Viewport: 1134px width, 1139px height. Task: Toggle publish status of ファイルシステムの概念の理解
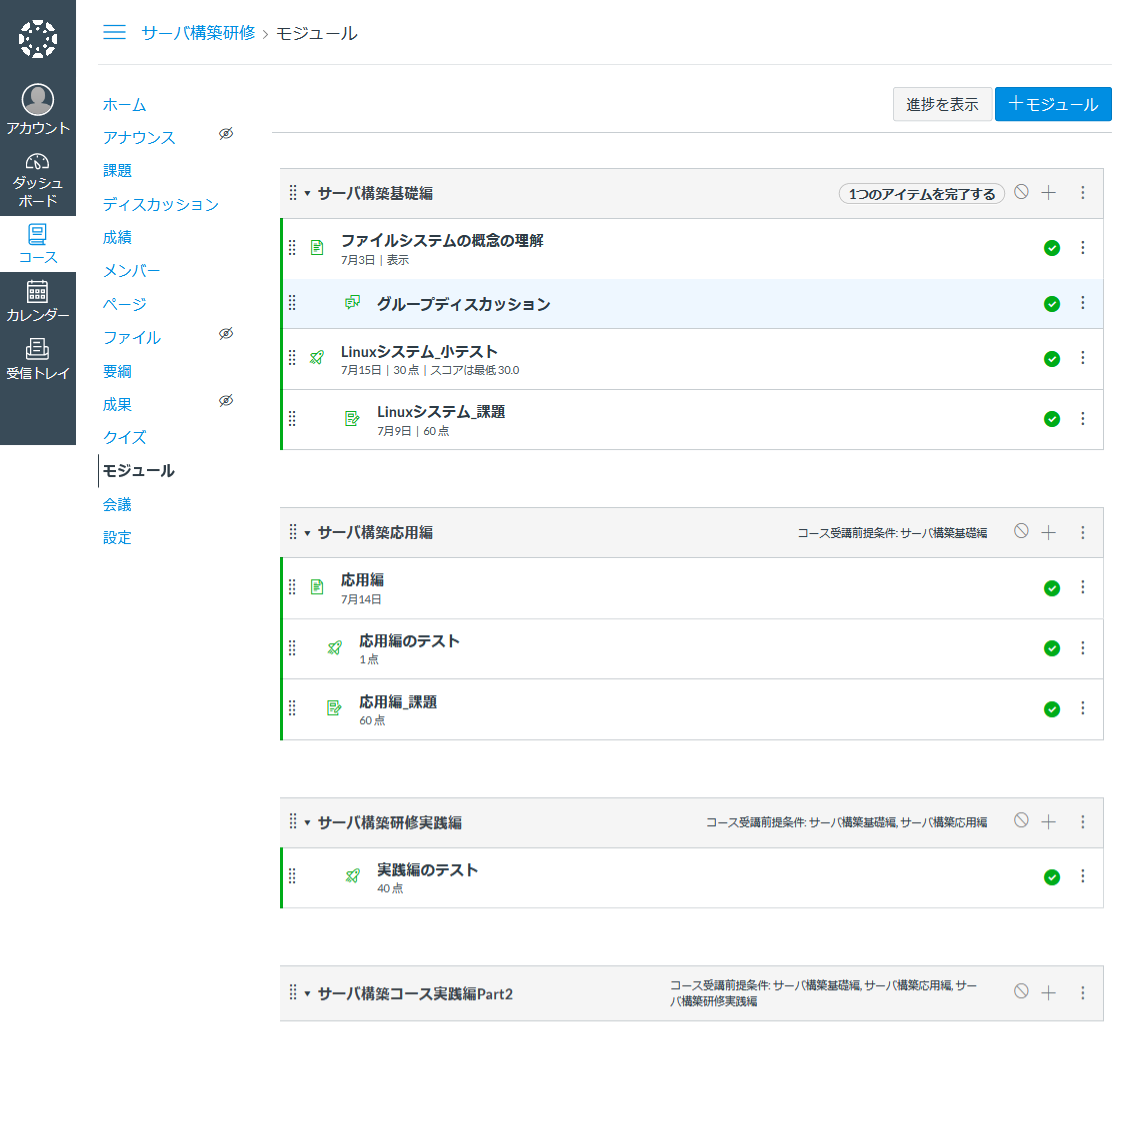click(x=1051, y=248)
